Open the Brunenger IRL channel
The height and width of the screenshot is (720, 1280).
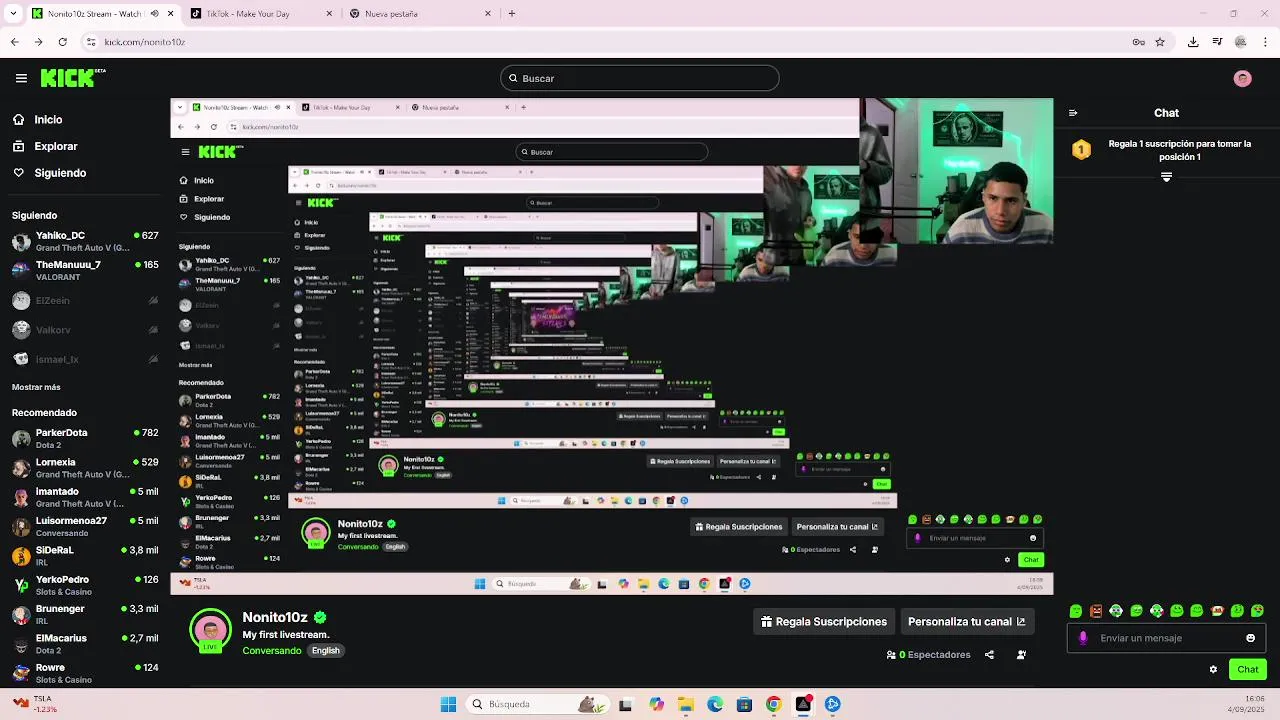point(85,615)
